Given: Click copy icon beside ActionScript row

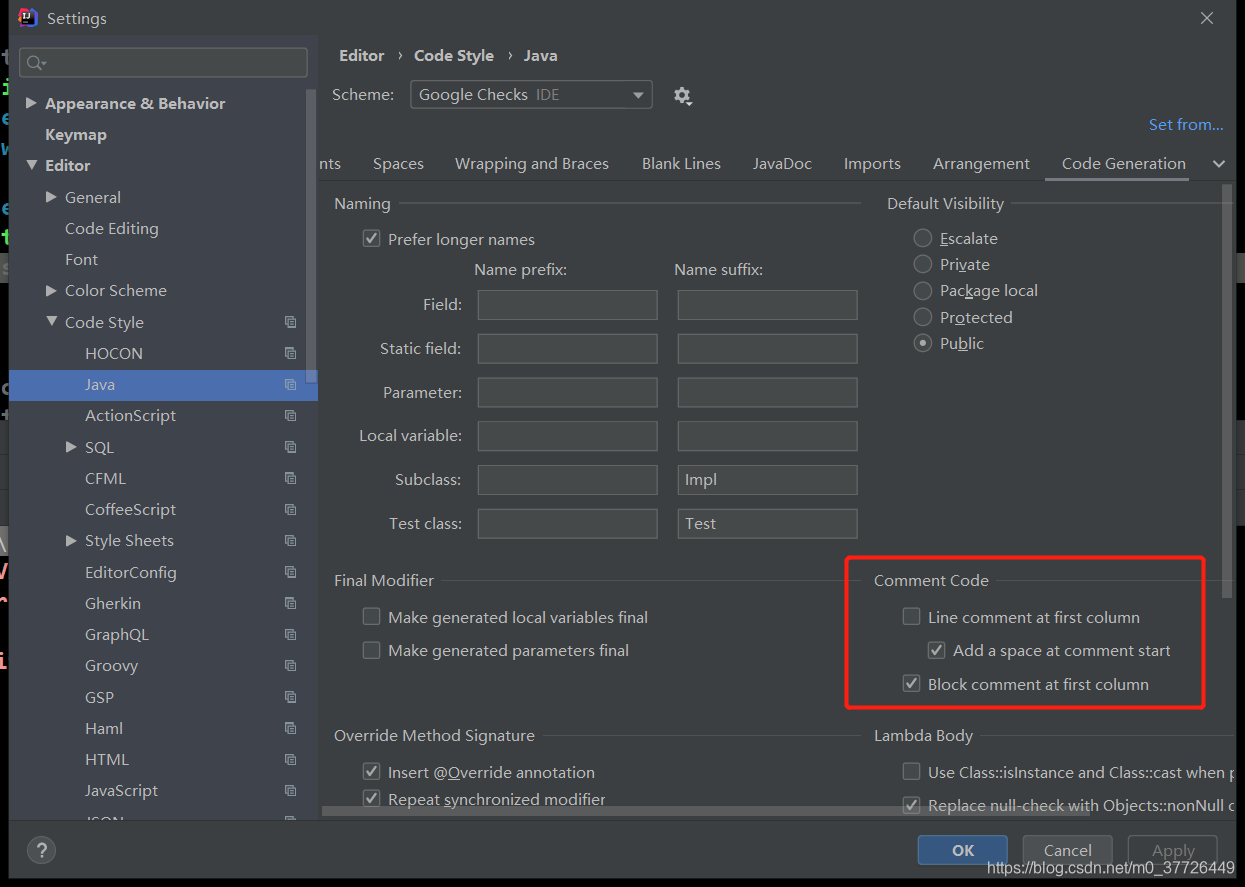Looking at the screenshot, I should pyautogui.click(x=290, y=416).
